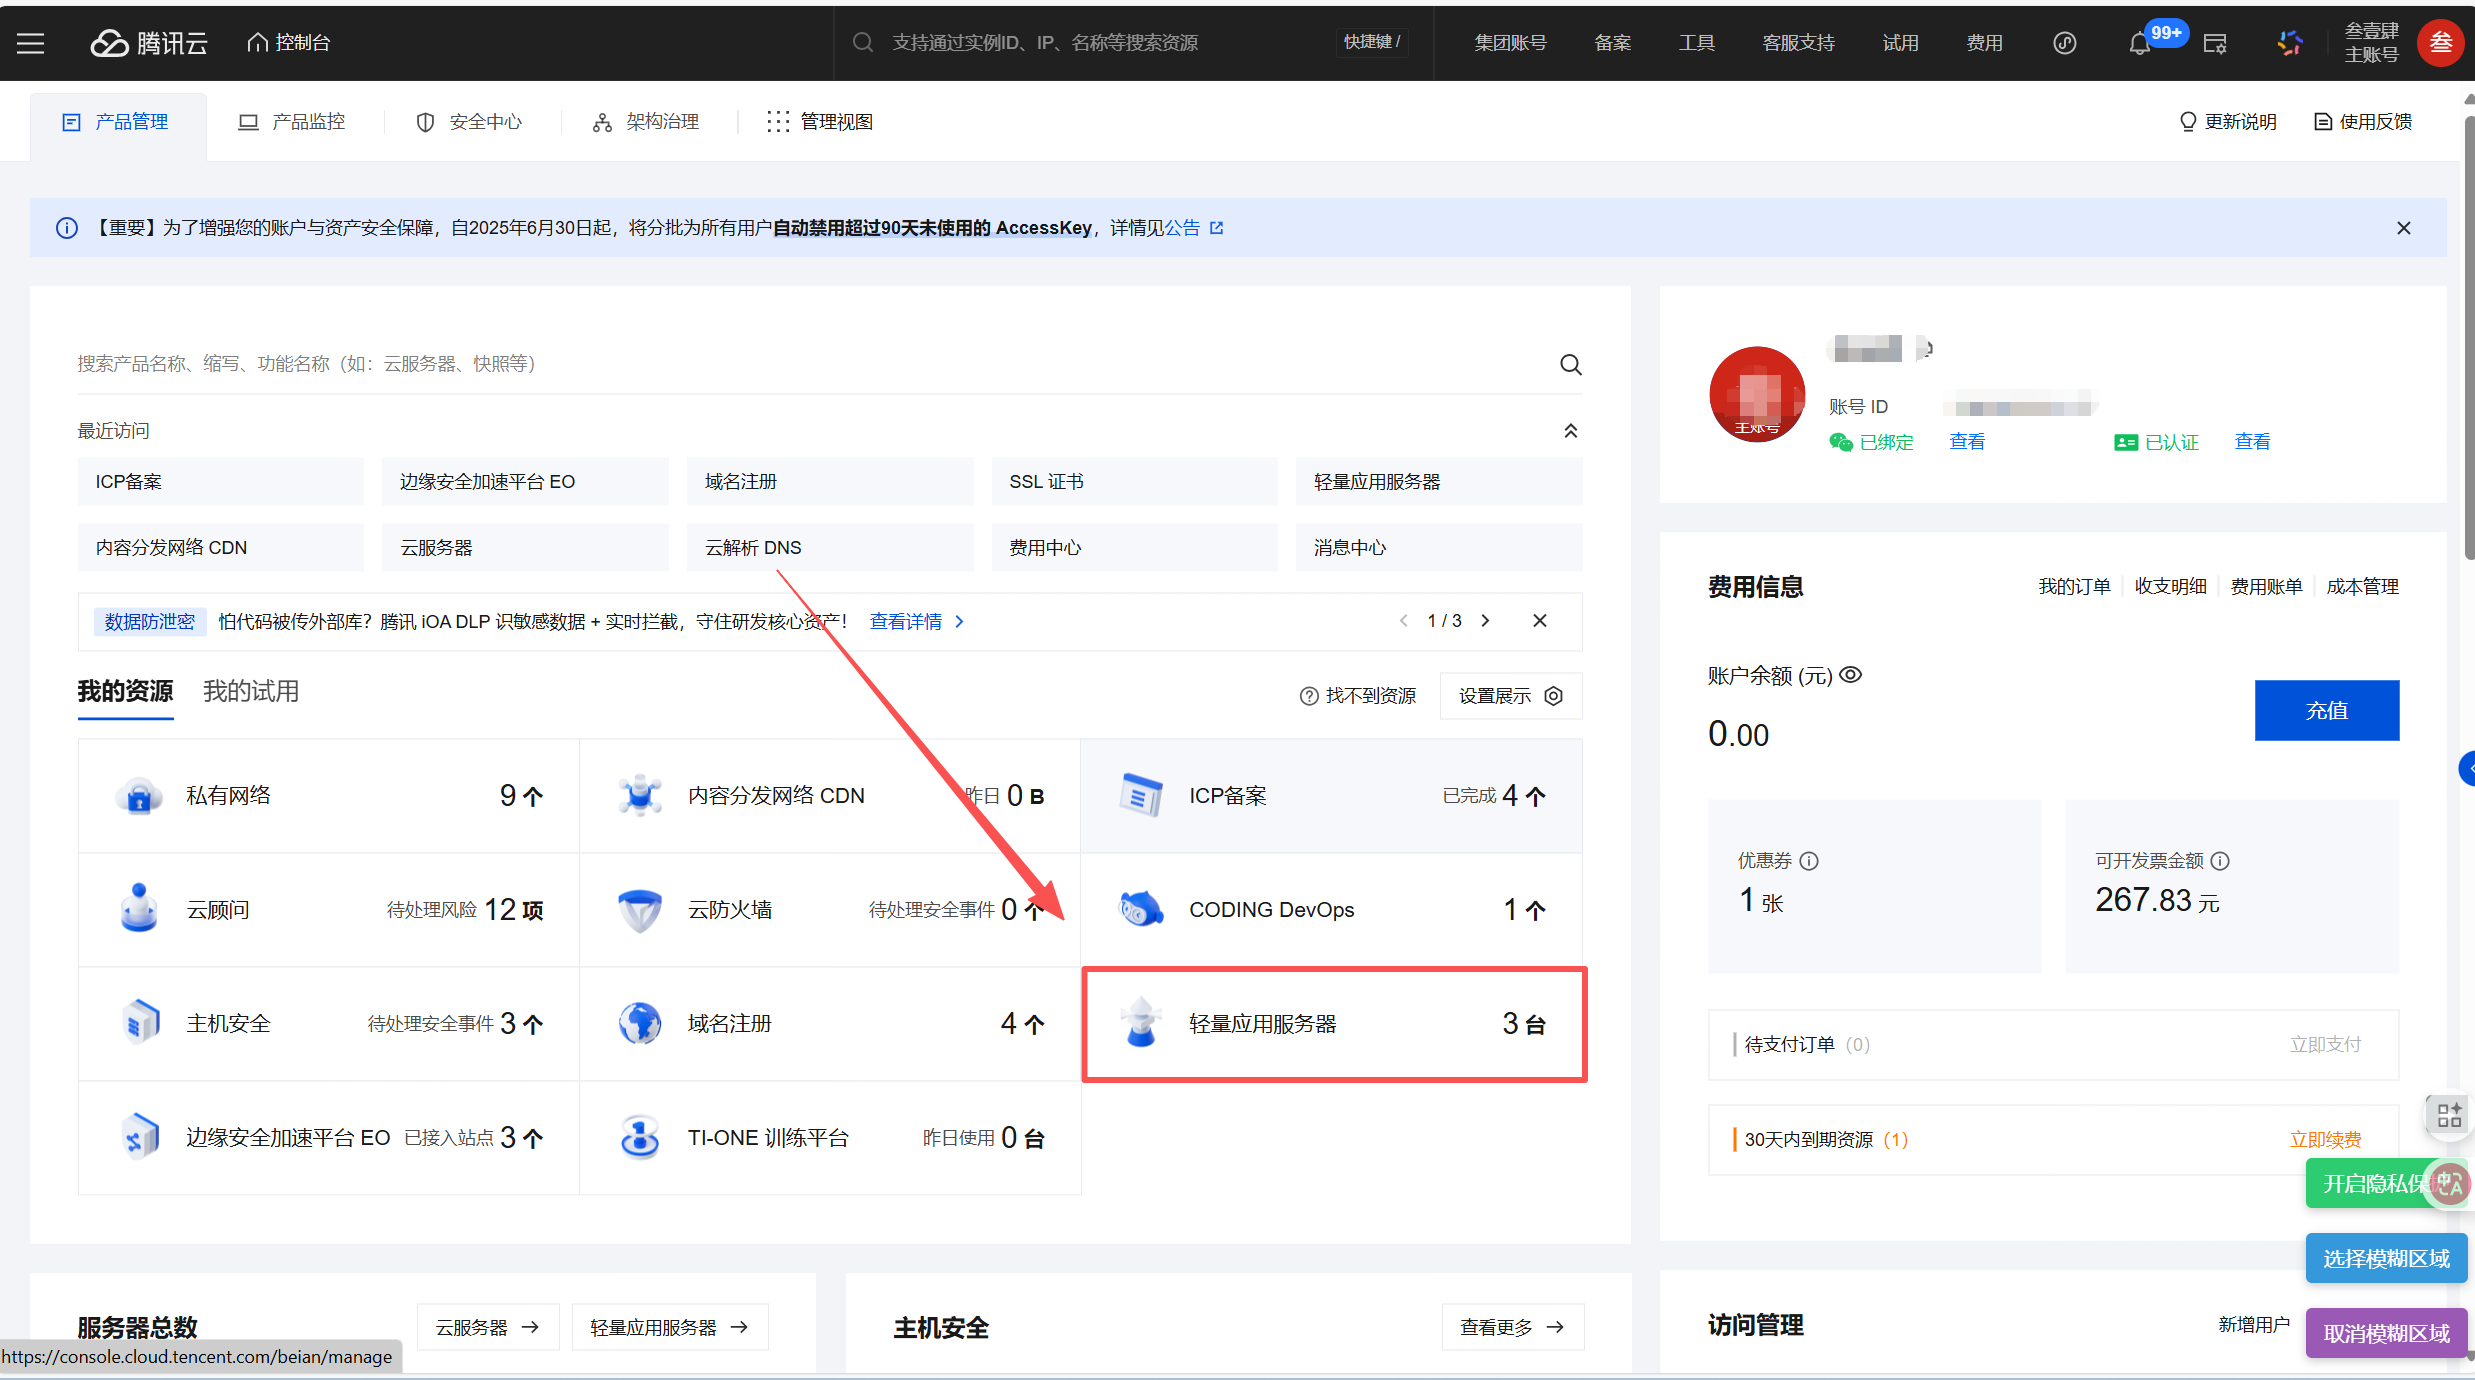The width and height of the screenshot is (2475, 1380).
Task: Click the 云防火墙 shield icon
Action: (x=640, y=910)
